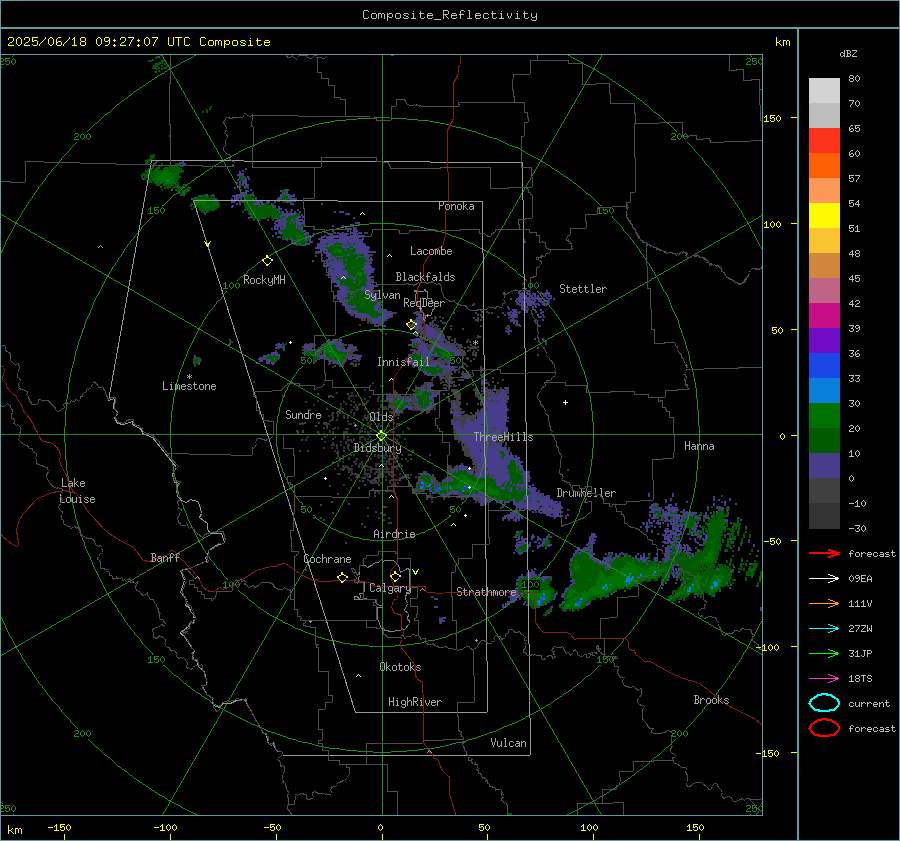
Task: Select the dark orange 60 dBZ swatch
Action: (x=824, y=166)
